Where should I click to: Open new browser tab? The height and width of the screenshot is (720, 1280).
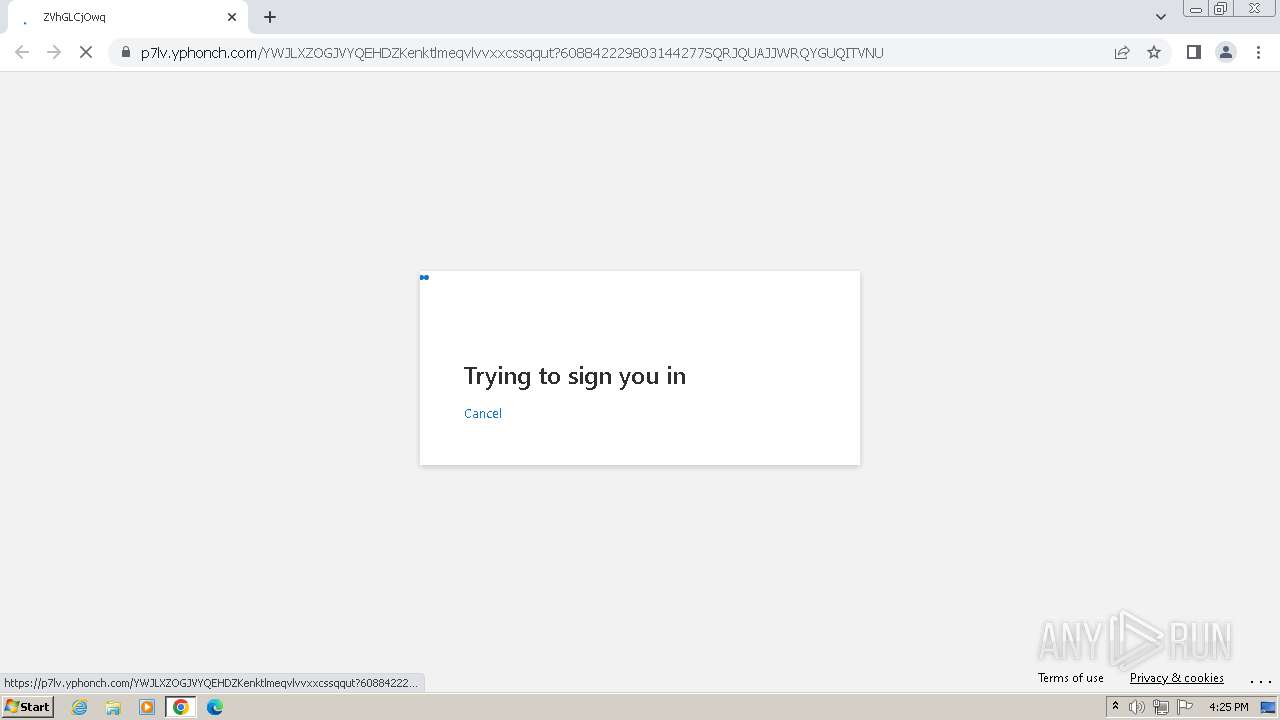coord(270,17)
